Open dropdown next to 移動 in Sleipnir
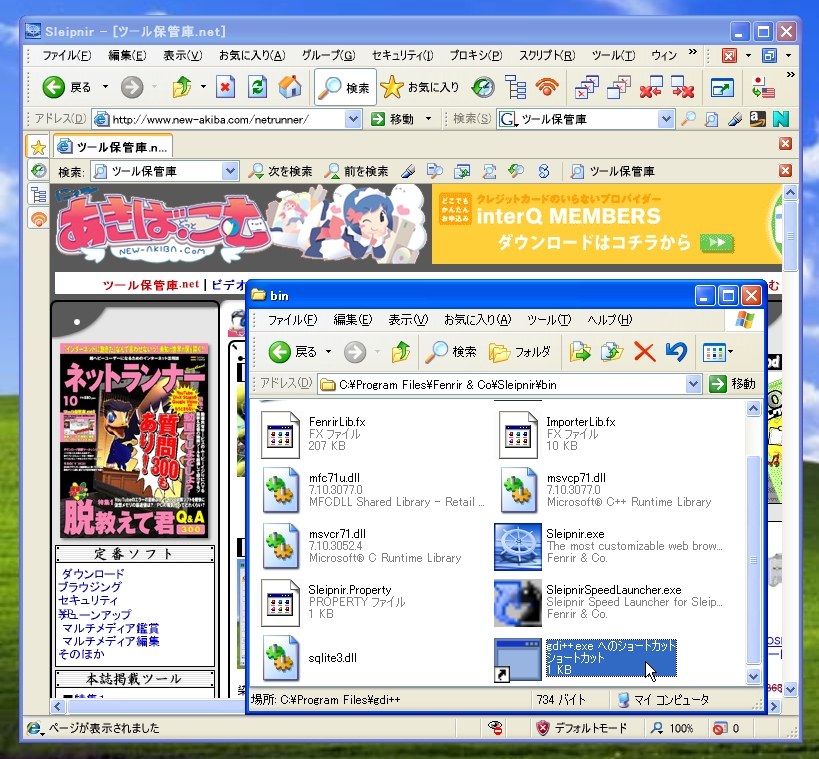The width and height of the screenshot is (819, 759). point(428,119)
